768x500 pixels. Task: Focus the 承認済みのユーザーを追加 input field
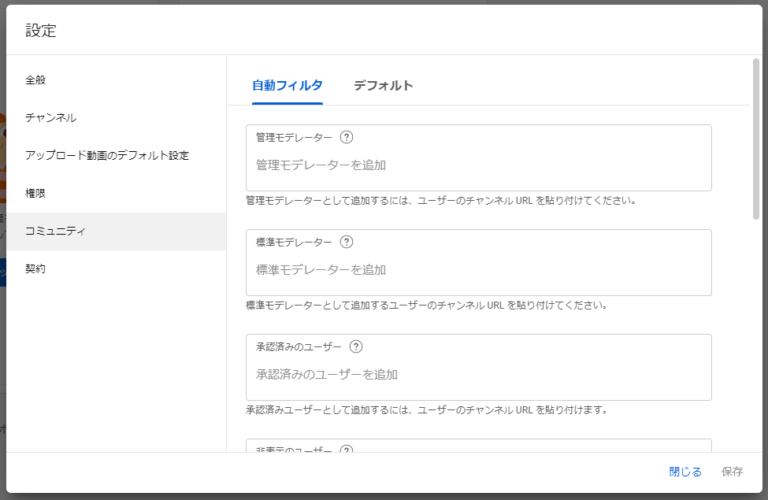pyautogui.click(x=478, y=375)
